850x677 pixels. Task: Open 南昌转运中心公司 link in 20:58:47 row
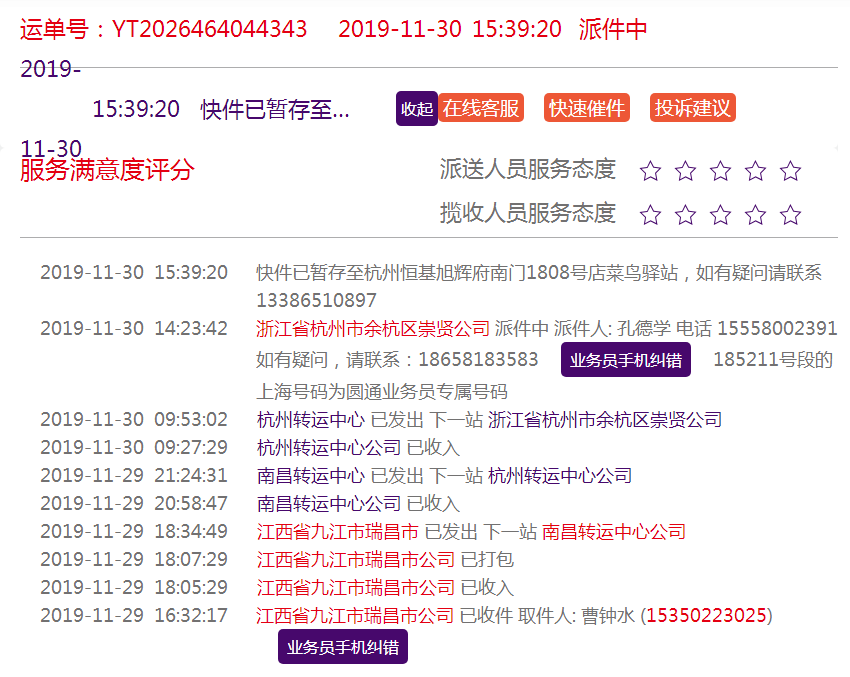(329, 504)
